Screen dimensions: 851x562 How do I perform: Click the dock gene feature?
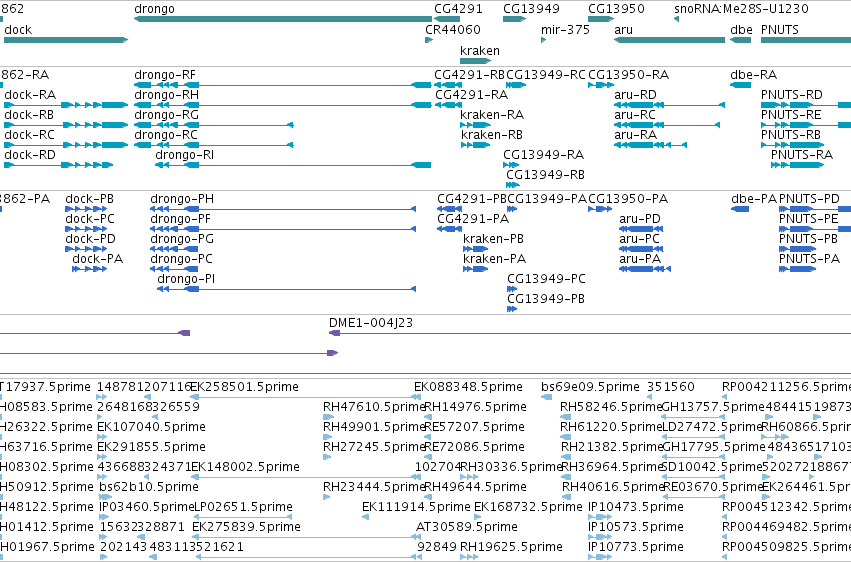click(66, 40)
